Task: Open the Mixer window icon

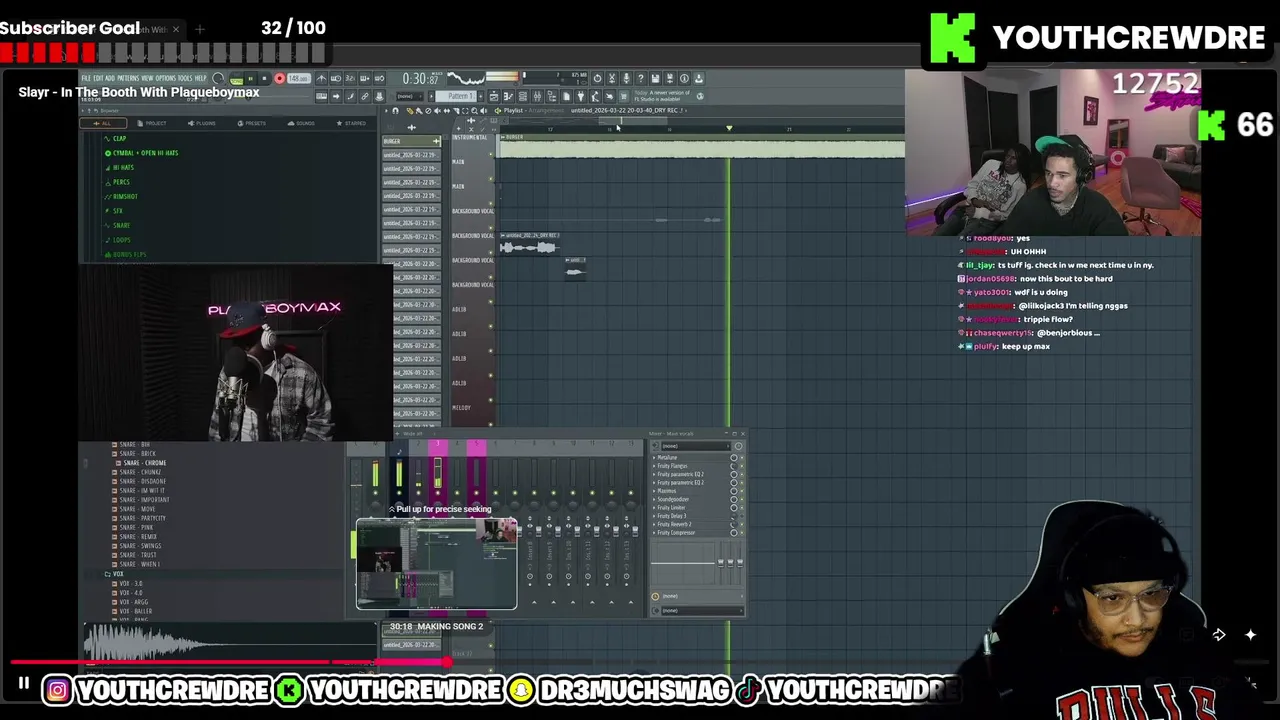Action: (537, 96)
